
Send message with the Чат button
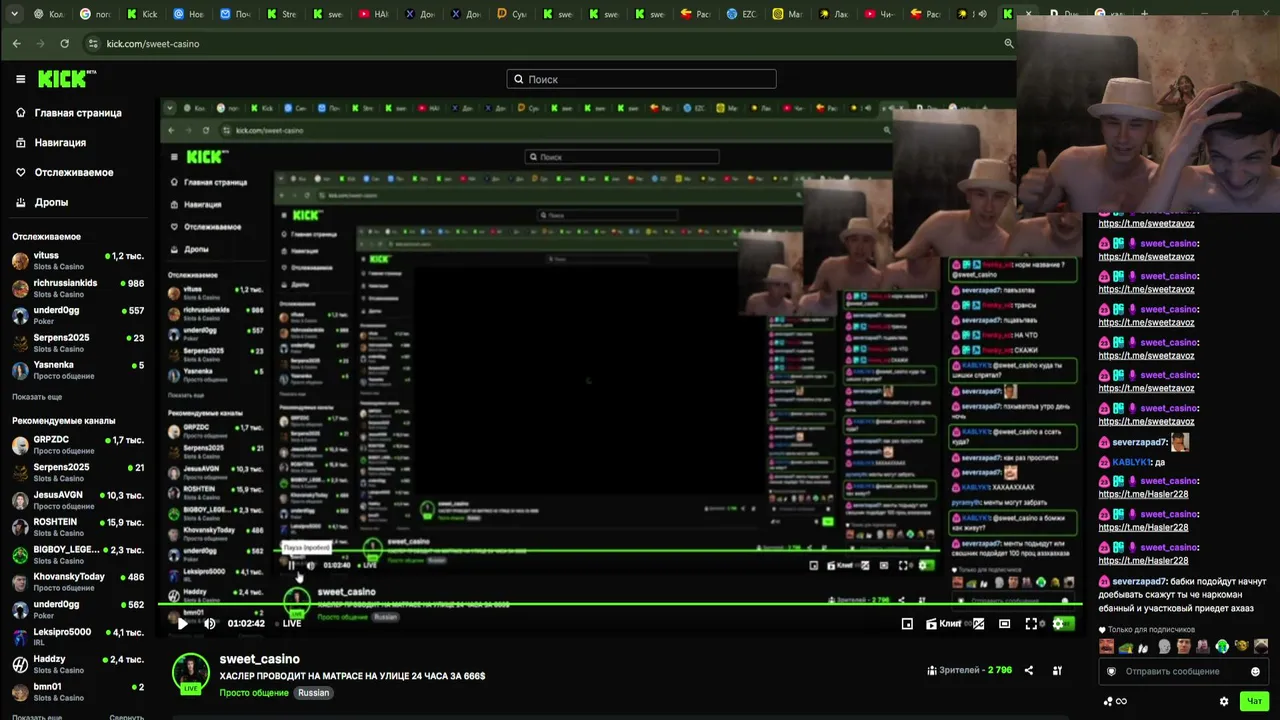(x=1254, y=701)
